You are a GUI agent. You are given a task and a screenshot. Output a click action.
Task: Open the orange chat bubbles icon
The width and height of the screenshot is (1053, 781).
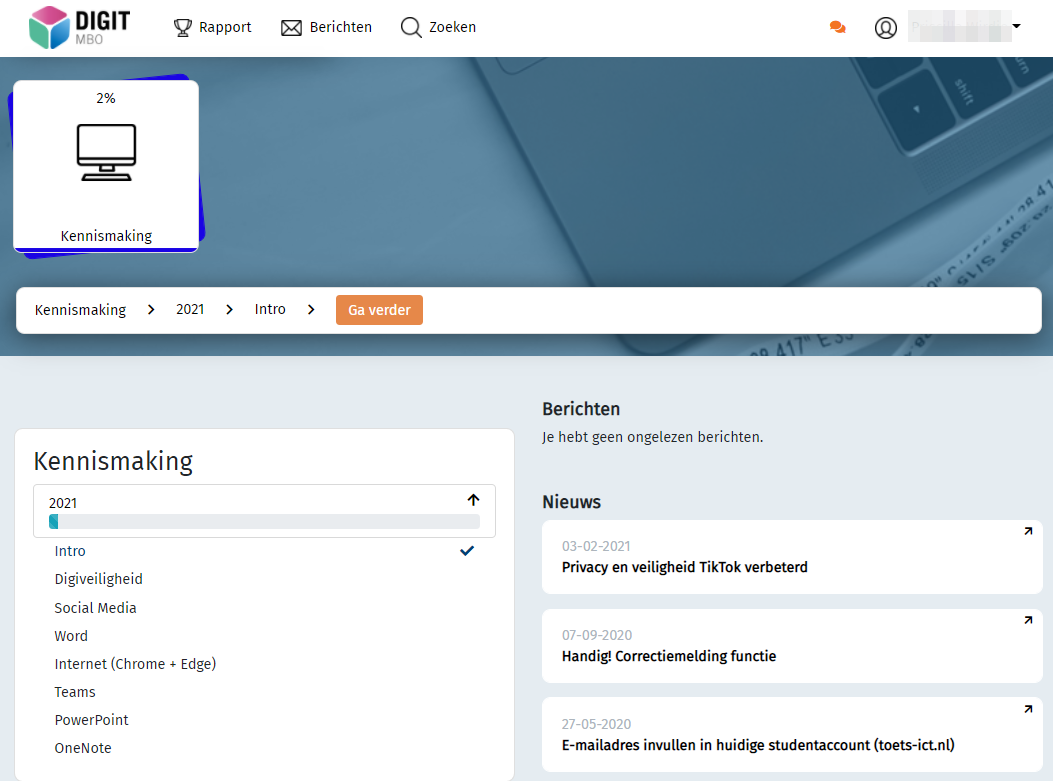(x=838, y=28)
